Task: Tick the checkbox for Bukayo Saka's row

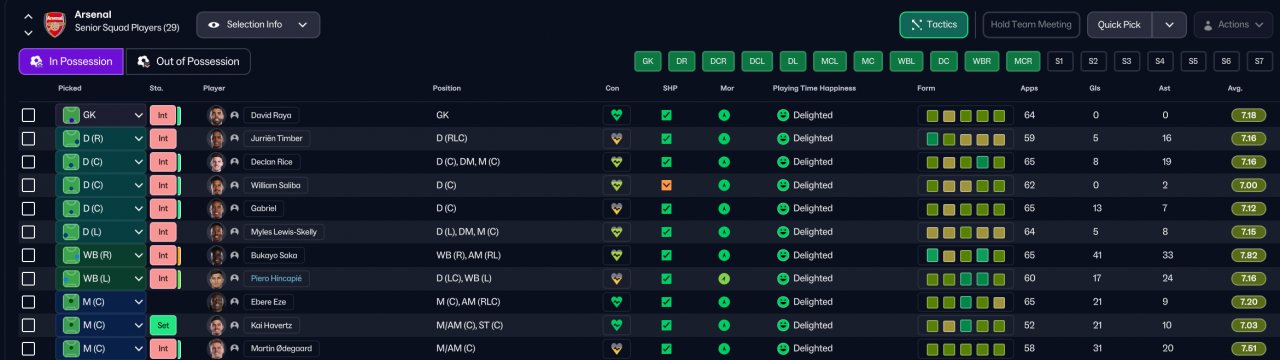Action: point(28,255)
